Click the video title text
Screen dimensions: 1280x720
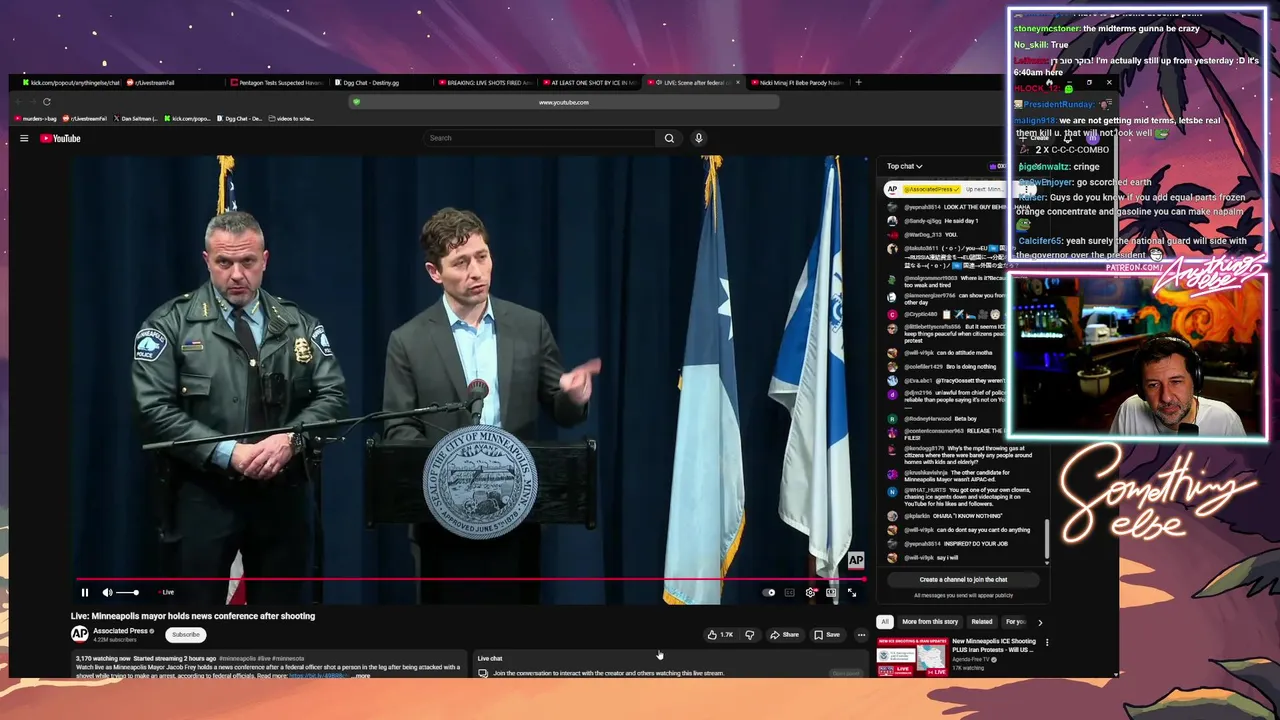(193, 616)
